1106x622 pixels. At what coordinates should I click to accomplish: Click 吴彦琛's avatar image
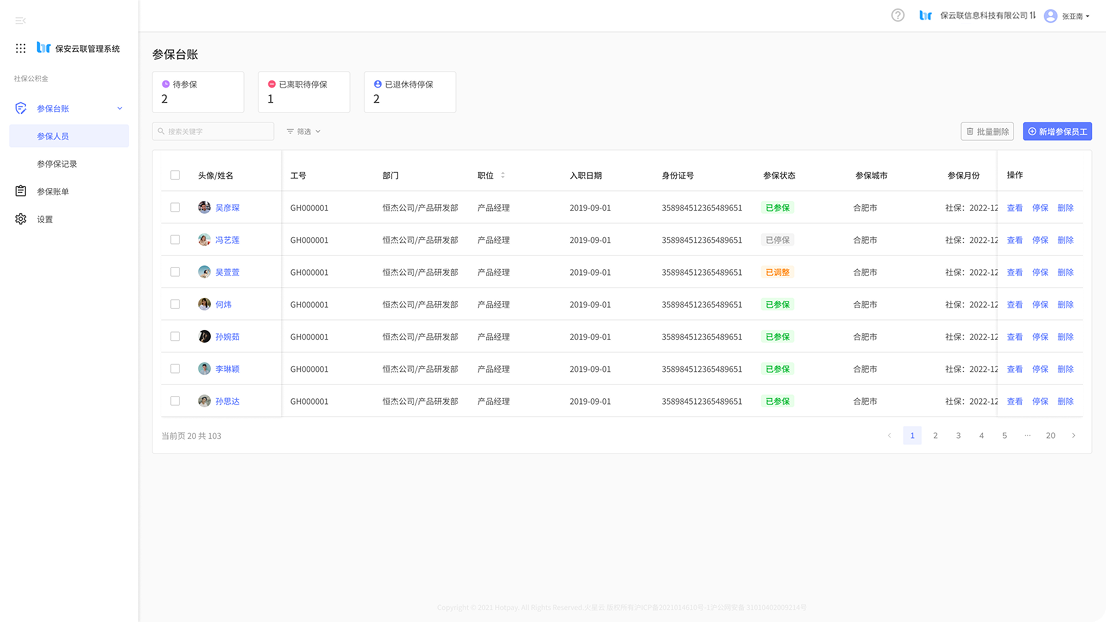[x=204, y=208]
